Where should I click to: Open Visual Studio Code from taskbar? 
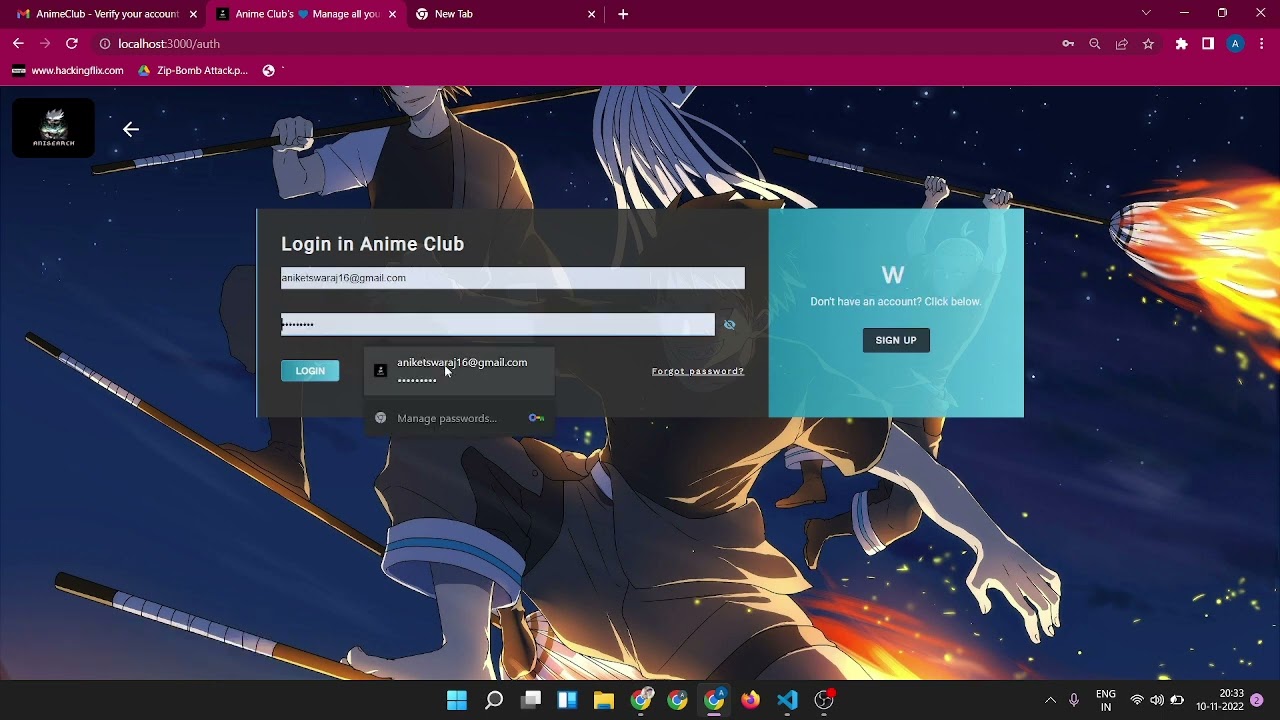click(x=787, y=700)
